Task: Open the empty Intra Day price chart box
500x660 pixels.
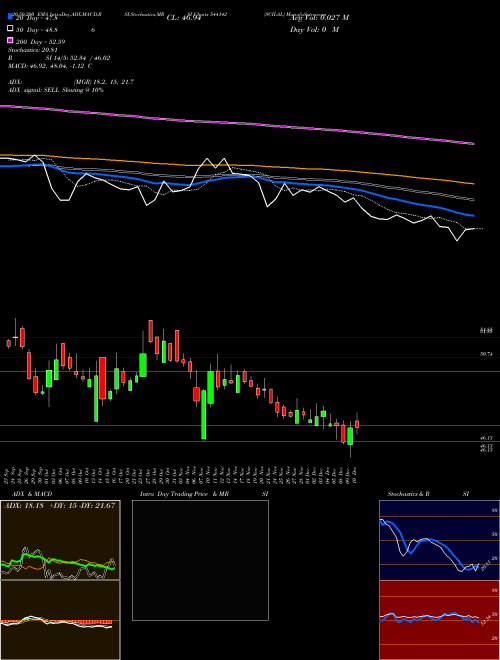Action: tap(200, 560)
